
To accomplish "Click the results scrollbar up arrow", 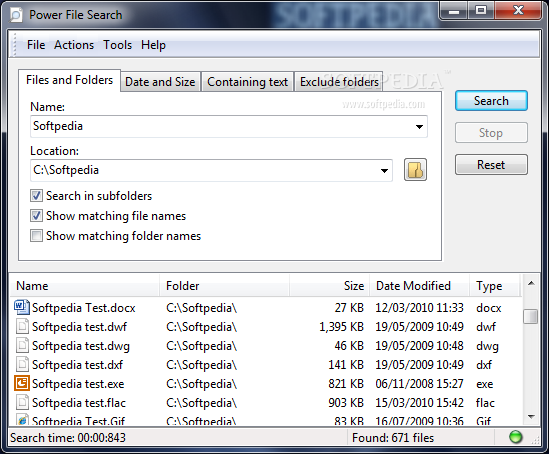I will click(x=531, y=284).
